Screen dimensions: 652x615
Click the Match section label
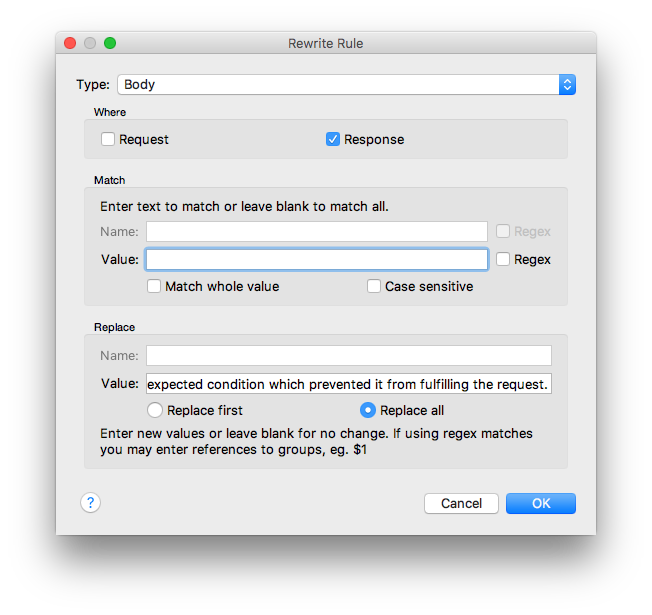pos(109,180)
